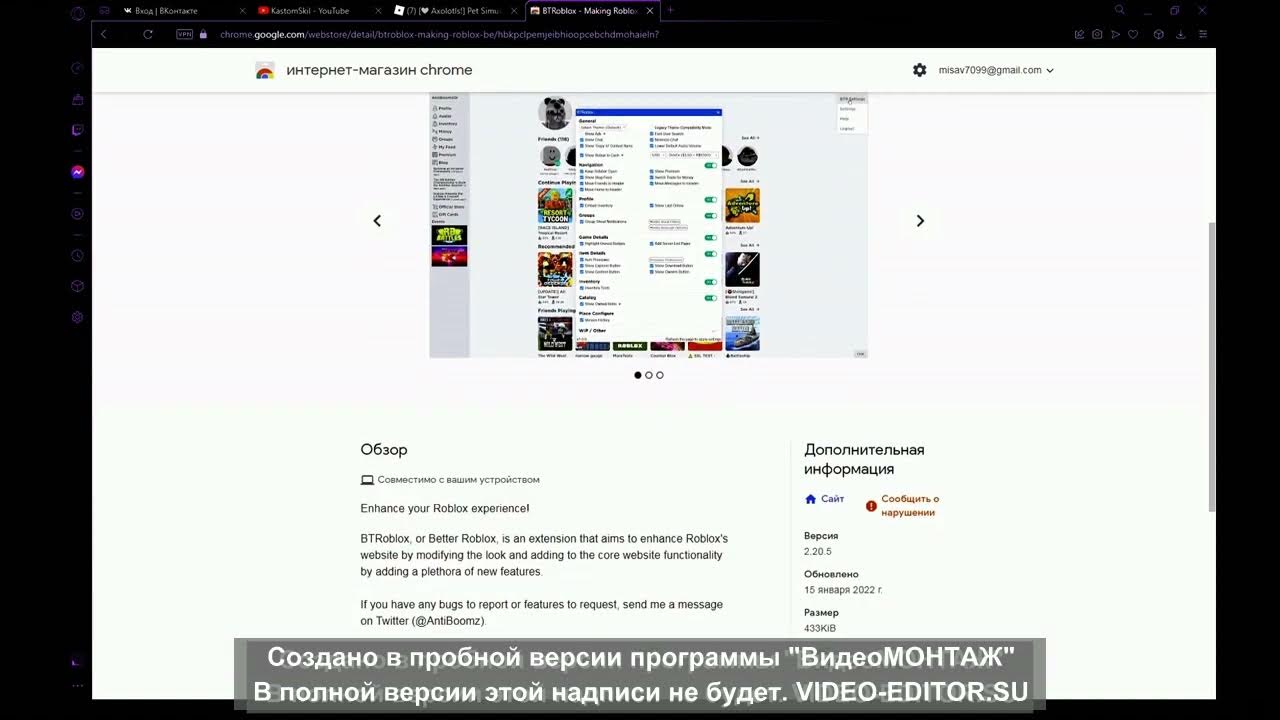1280x720 pixels.
Task: Go back using the back arrow
Action: tap(104, 34)
